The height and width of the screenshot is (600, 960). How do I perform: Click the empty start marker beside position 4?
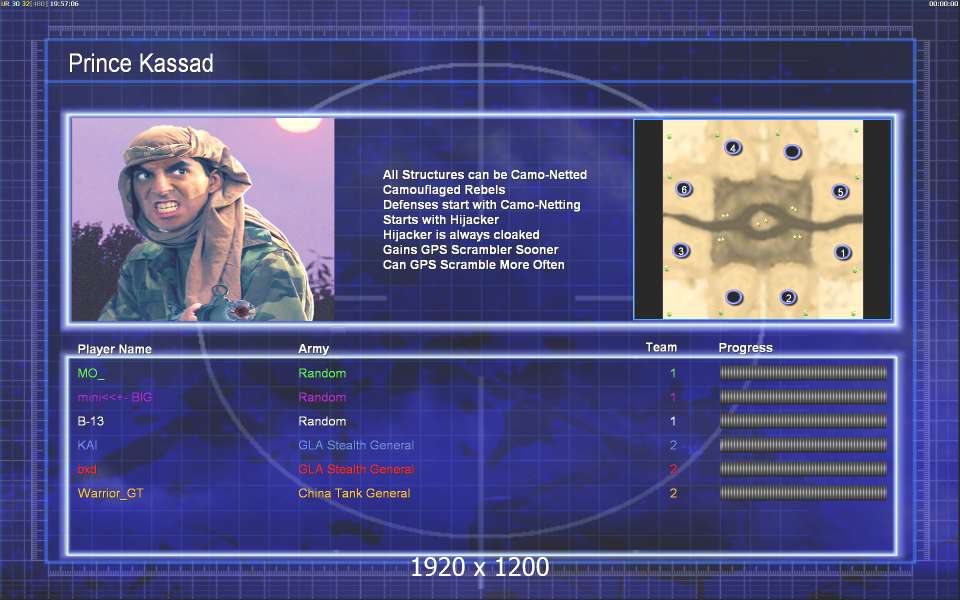pyautogui.click(x=792, y=151)
